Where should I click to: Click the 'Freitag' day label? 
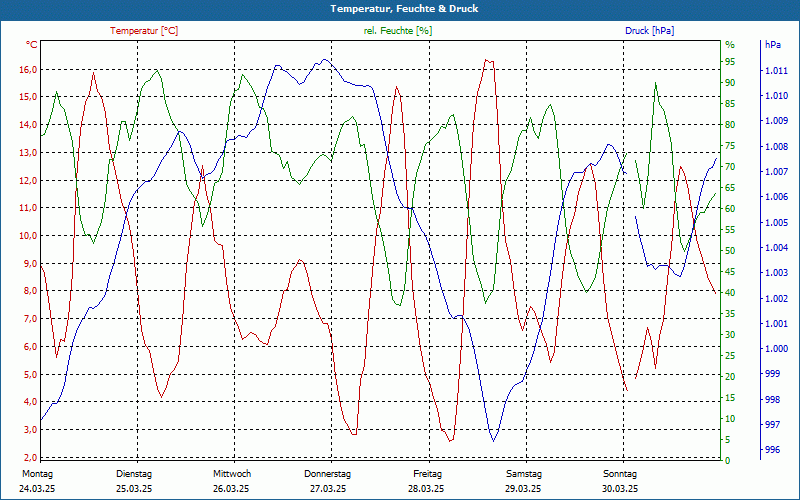click(x=428, y=474)
